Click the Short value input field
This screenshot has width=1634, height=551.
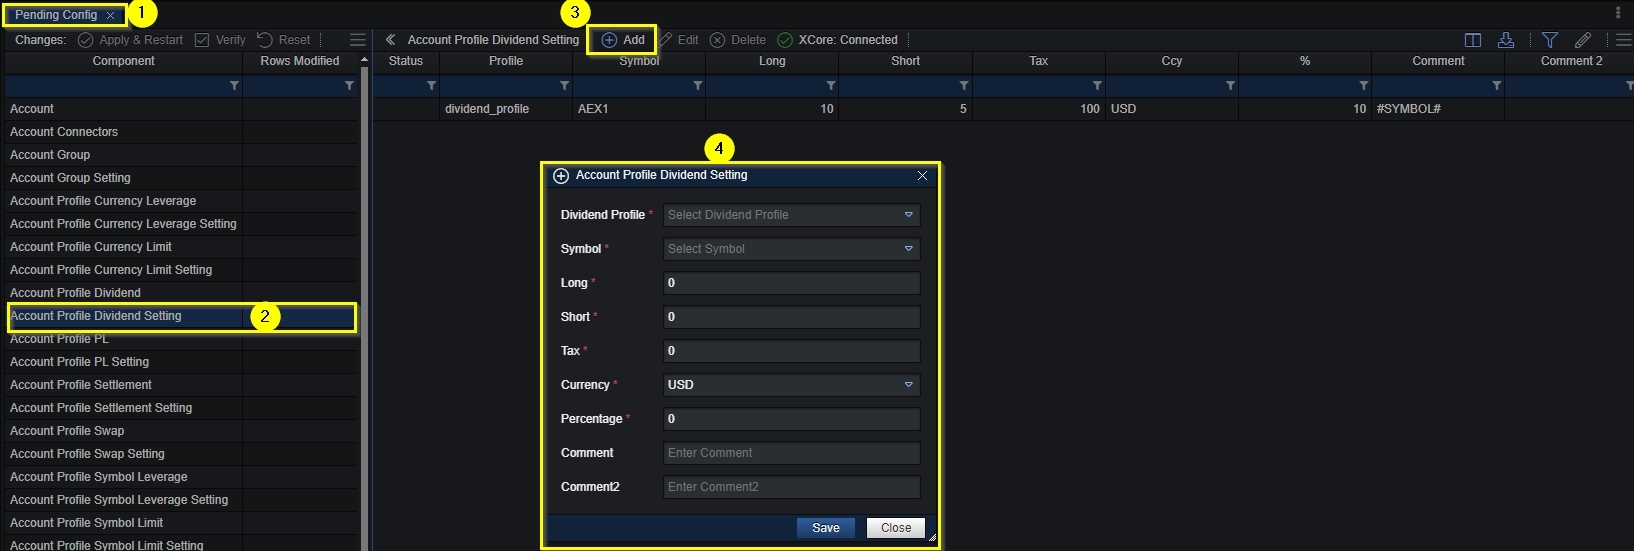[791, 317]
